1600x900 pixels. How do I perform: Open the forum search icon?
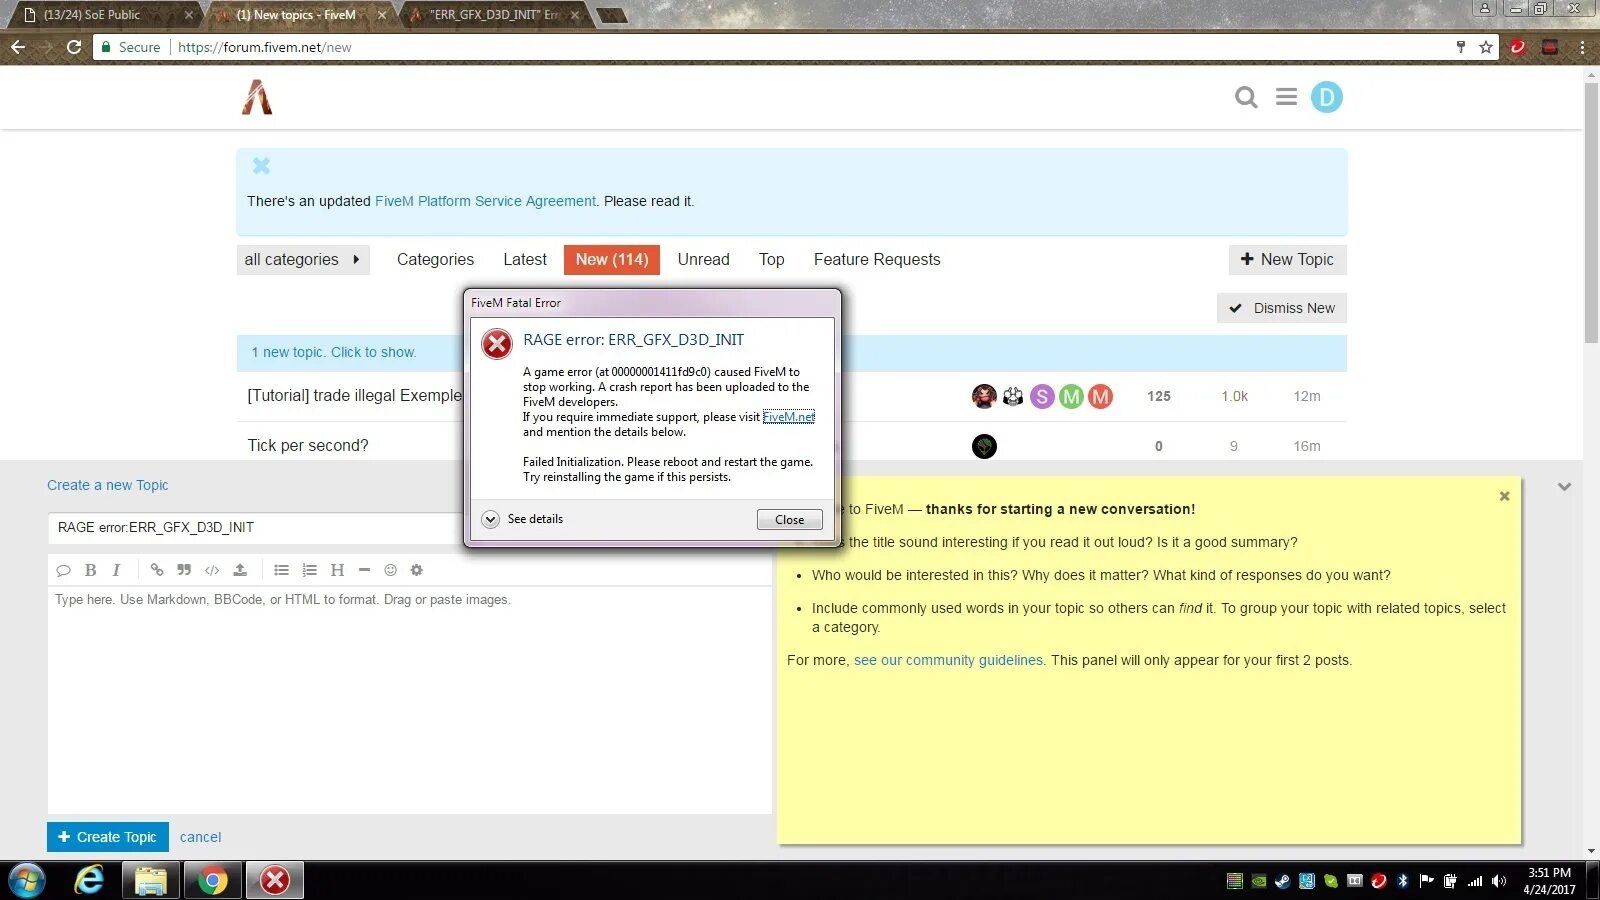pyautogui.click(x=1246, y=97)
